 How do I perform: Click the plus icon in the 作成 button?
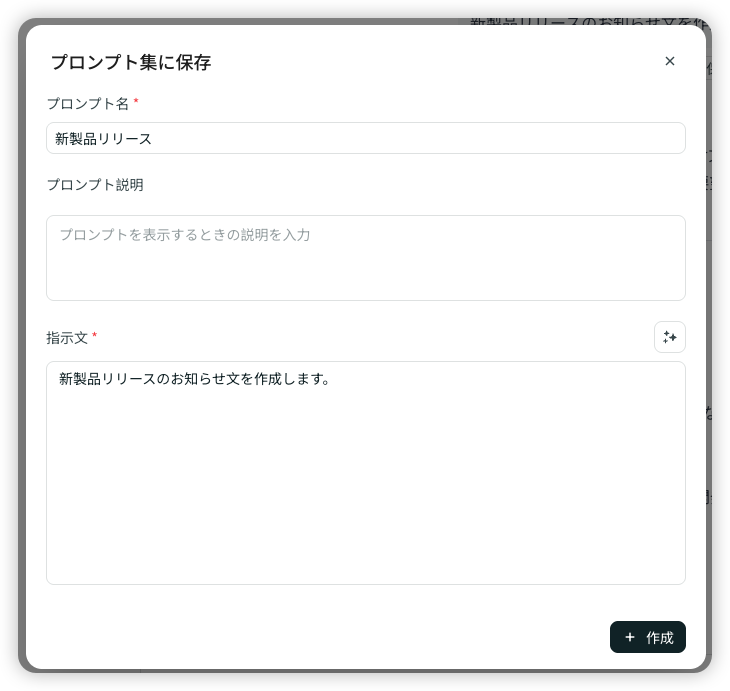pyautogui.click(x=630, y=637)
